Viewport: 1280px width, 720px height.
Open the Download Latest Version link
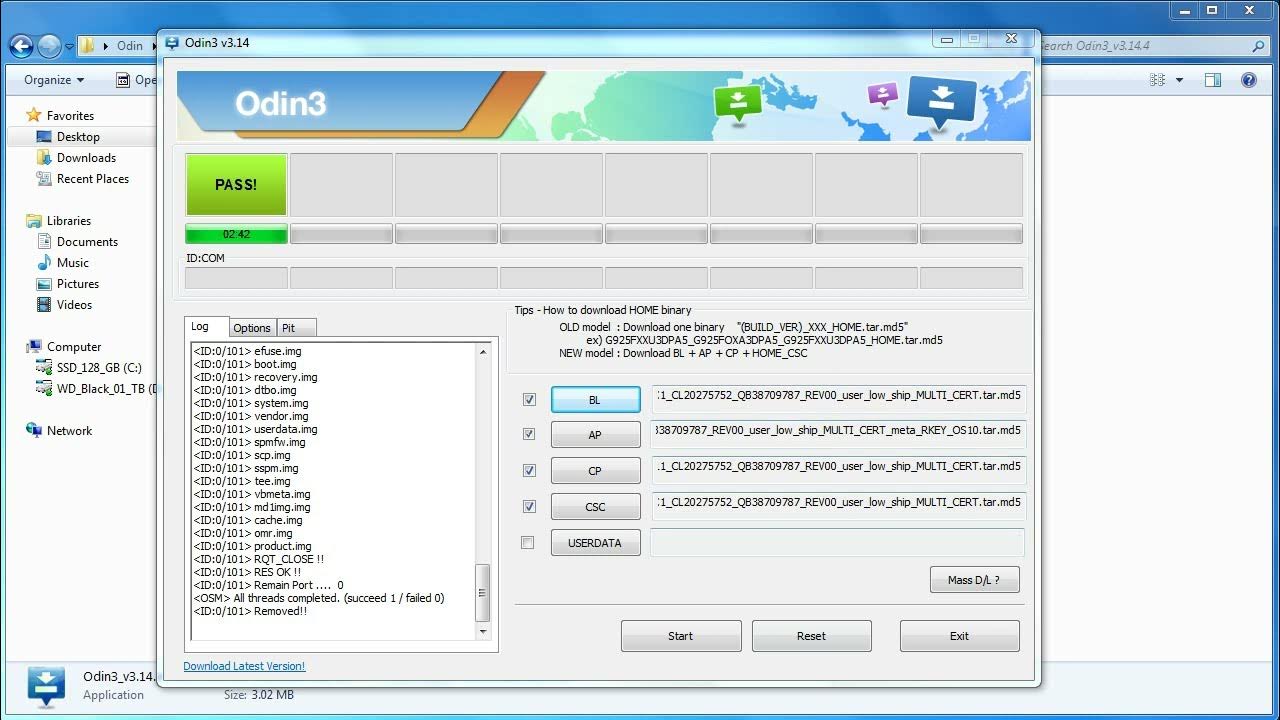244,666
